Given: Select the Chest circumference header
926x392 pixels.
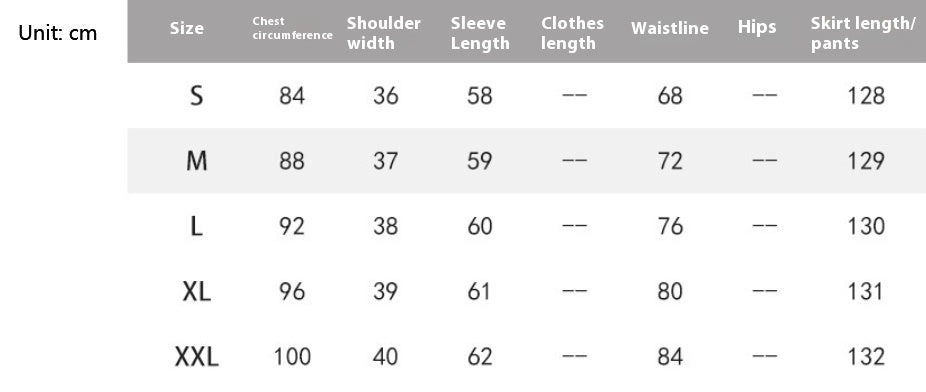Looking at the screenshot, I should [x=292, y=28].
